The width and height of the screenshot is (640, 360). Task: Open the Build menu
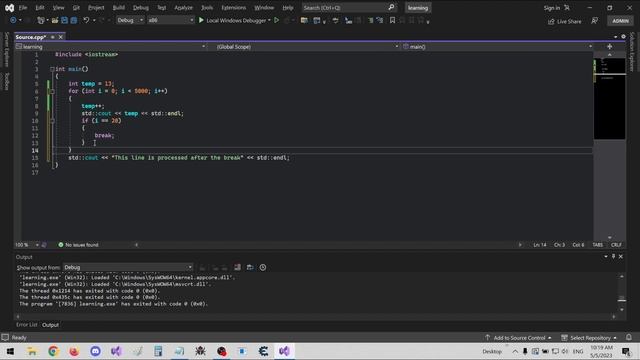(x=119, y=7)
